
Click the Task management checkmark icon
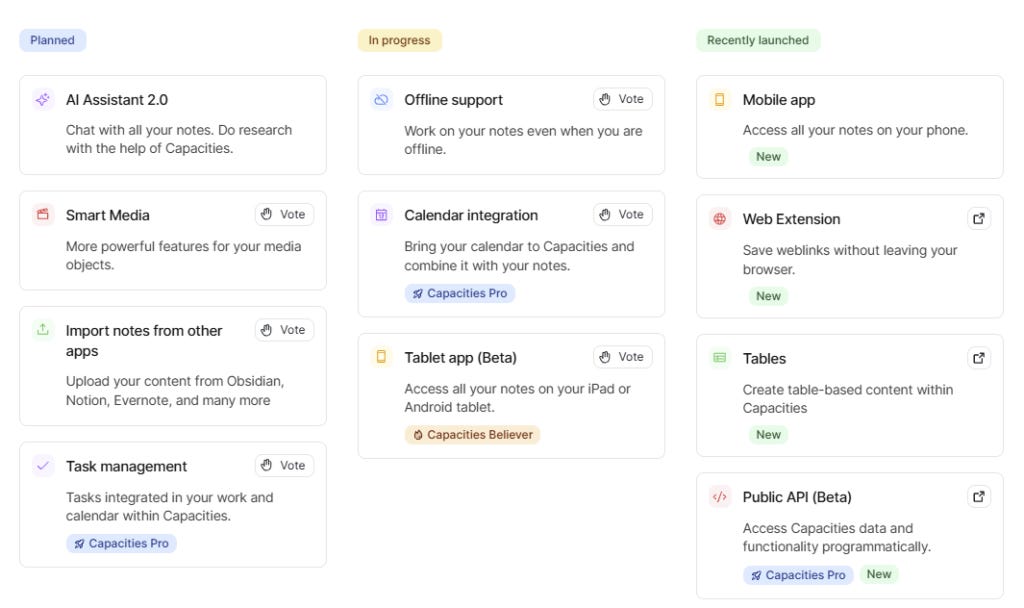coord(43,466)
